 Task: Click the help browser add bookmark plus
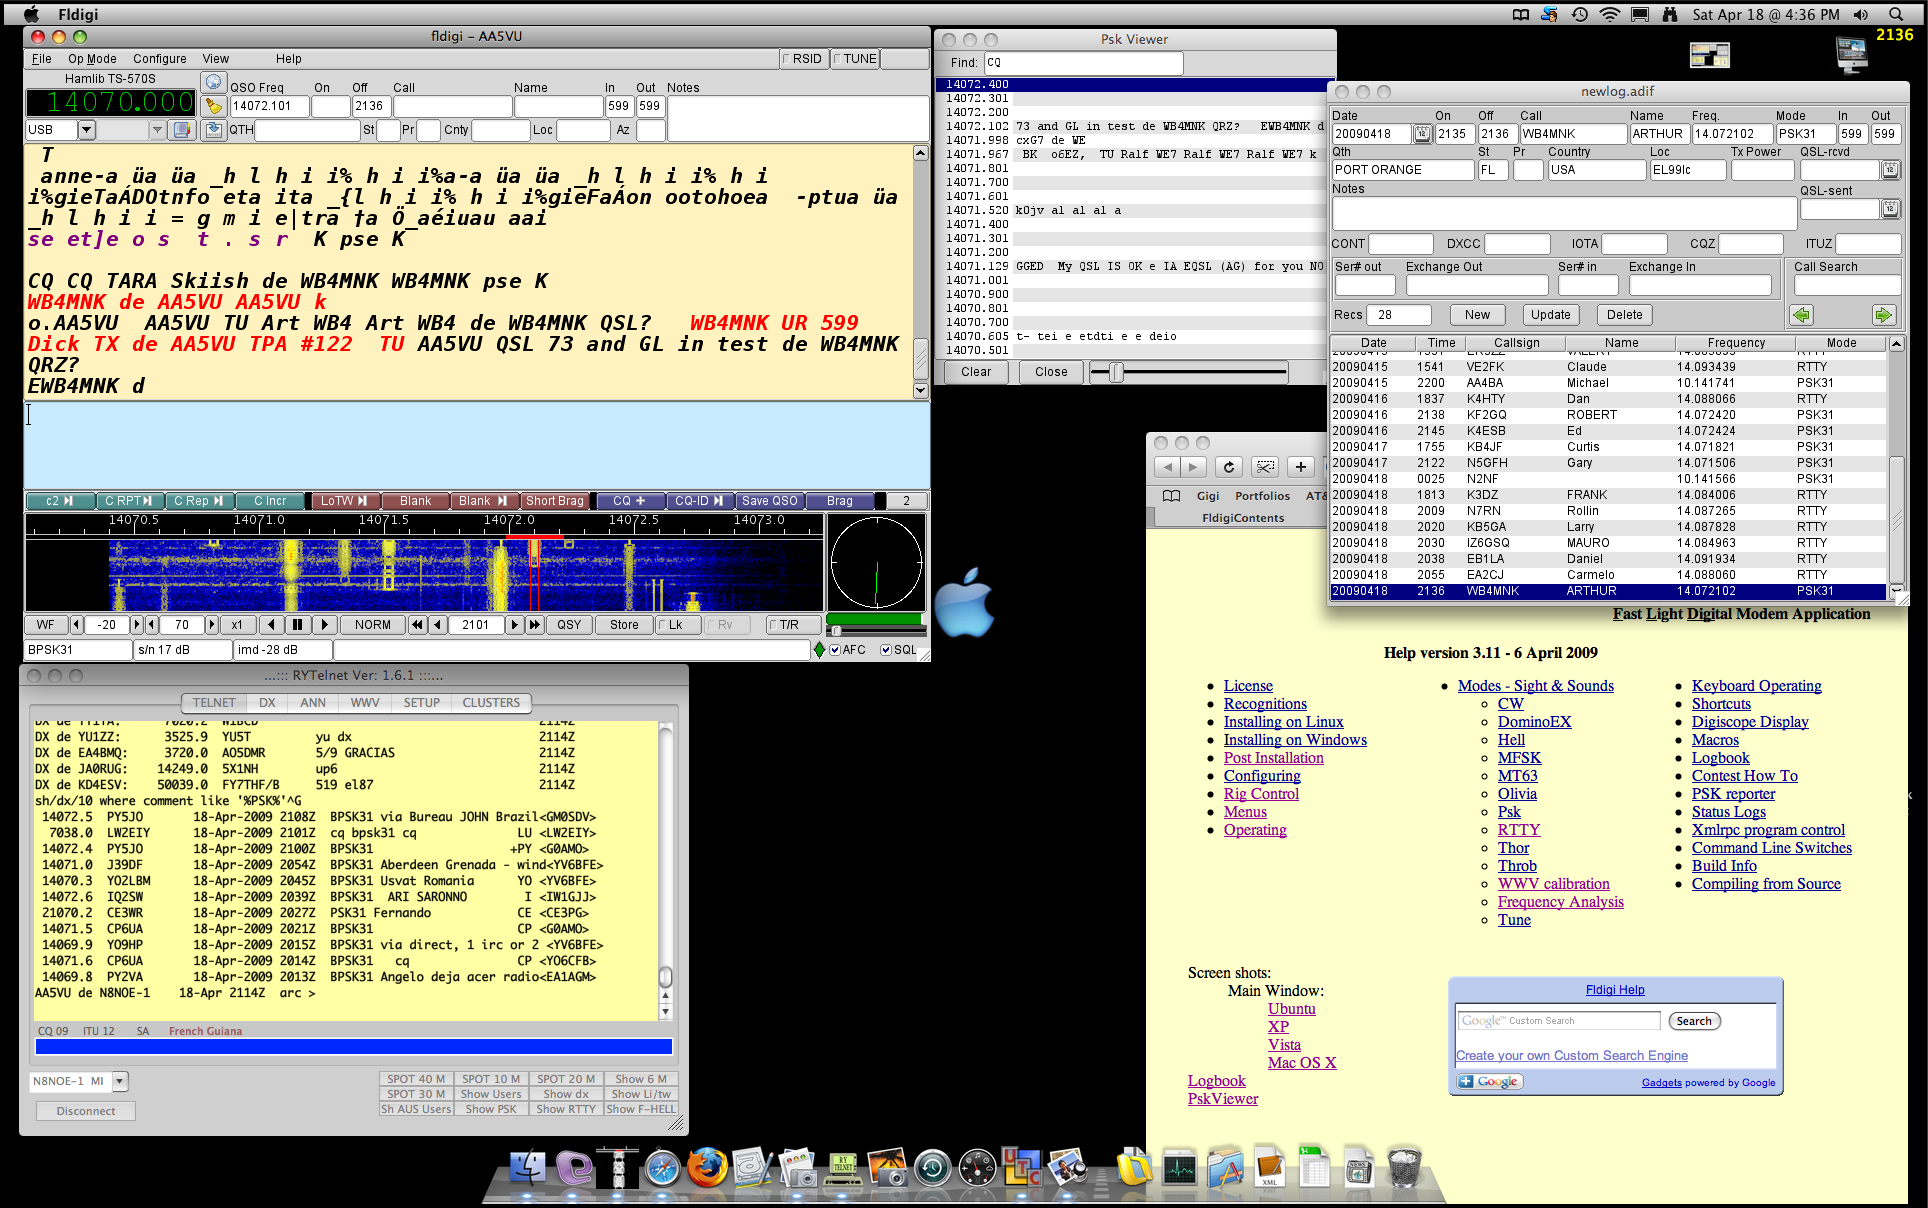coord(1300,467)
